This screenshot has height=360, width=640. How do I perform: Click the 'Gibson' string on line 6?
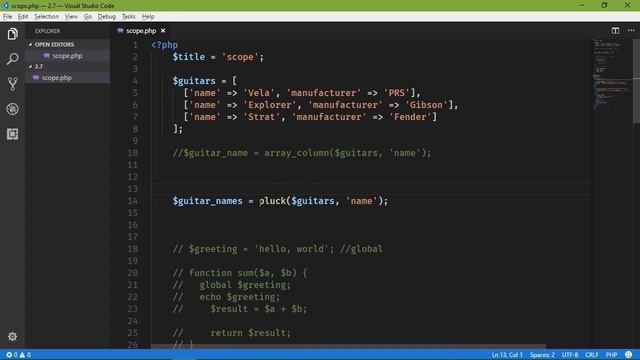click(426, 105)
